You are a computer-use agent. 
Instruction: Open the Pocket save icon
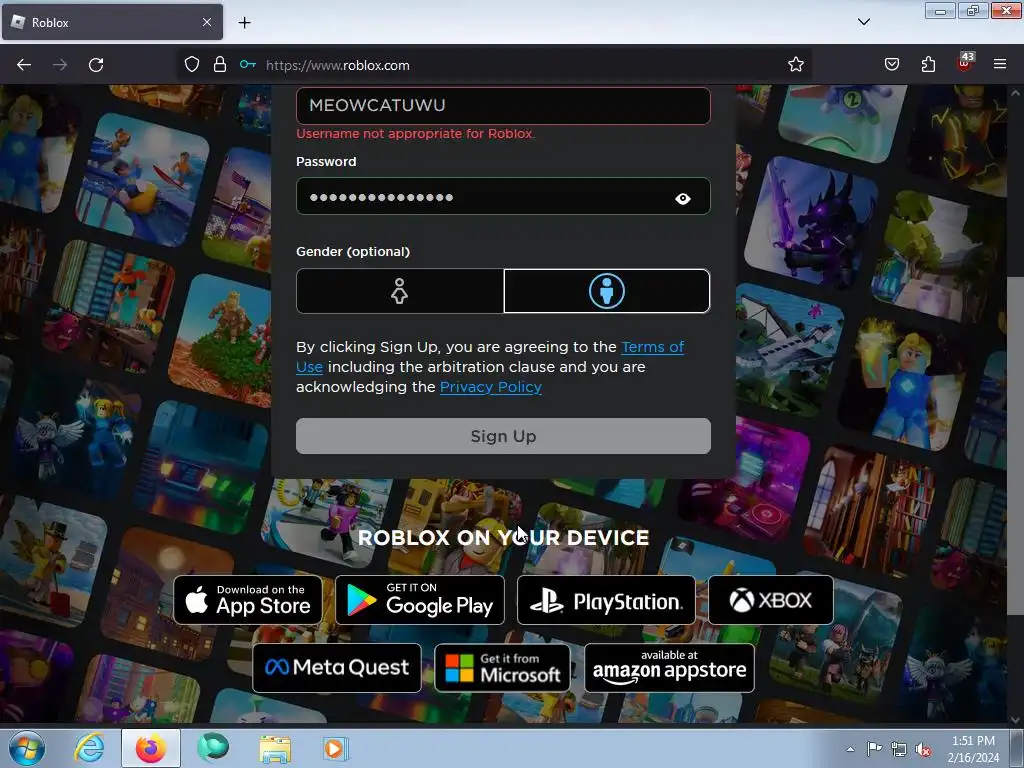coord(892,65)
